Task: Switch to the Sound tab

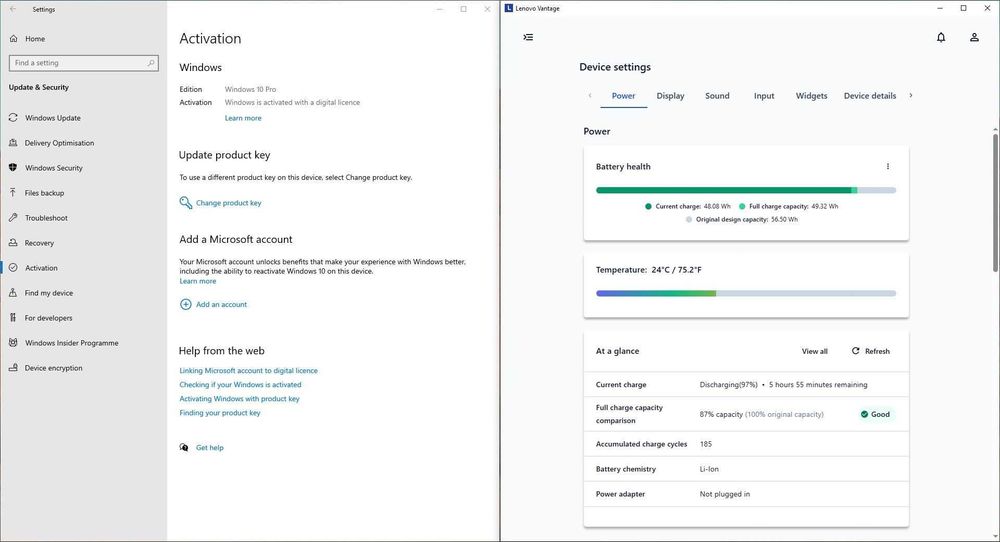Action: [717, 96]
